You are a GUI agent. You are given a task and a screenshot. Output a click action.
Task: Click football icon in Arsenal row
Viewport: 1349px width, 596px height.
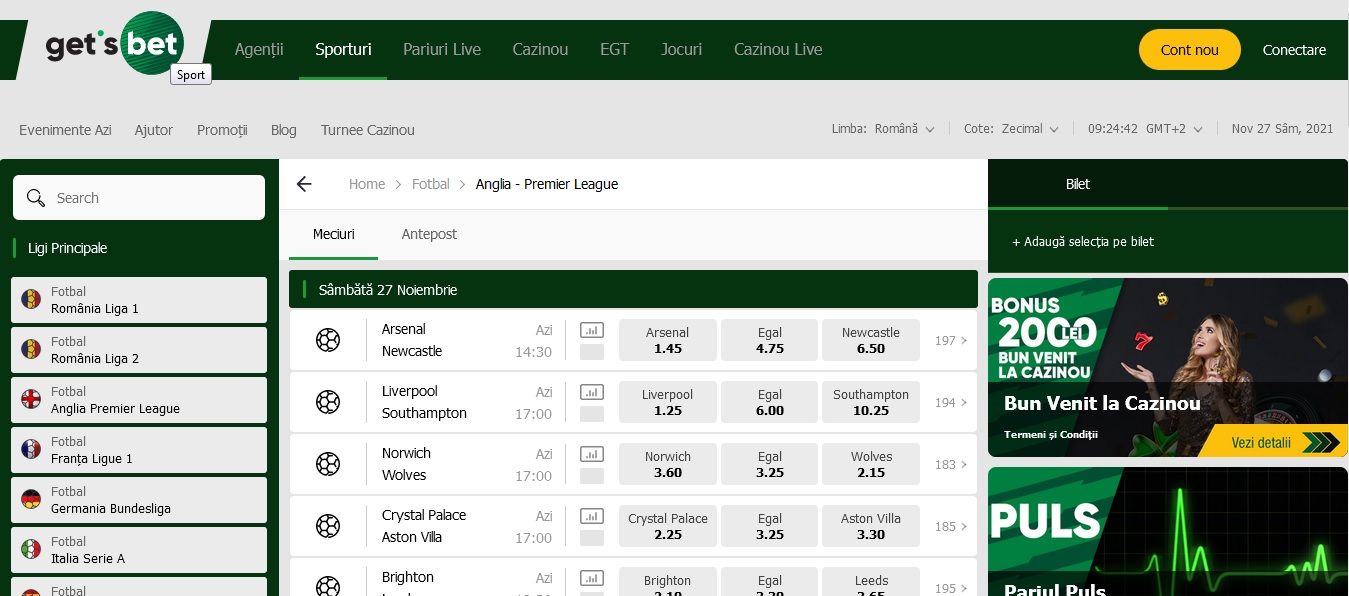click(328, 340)
